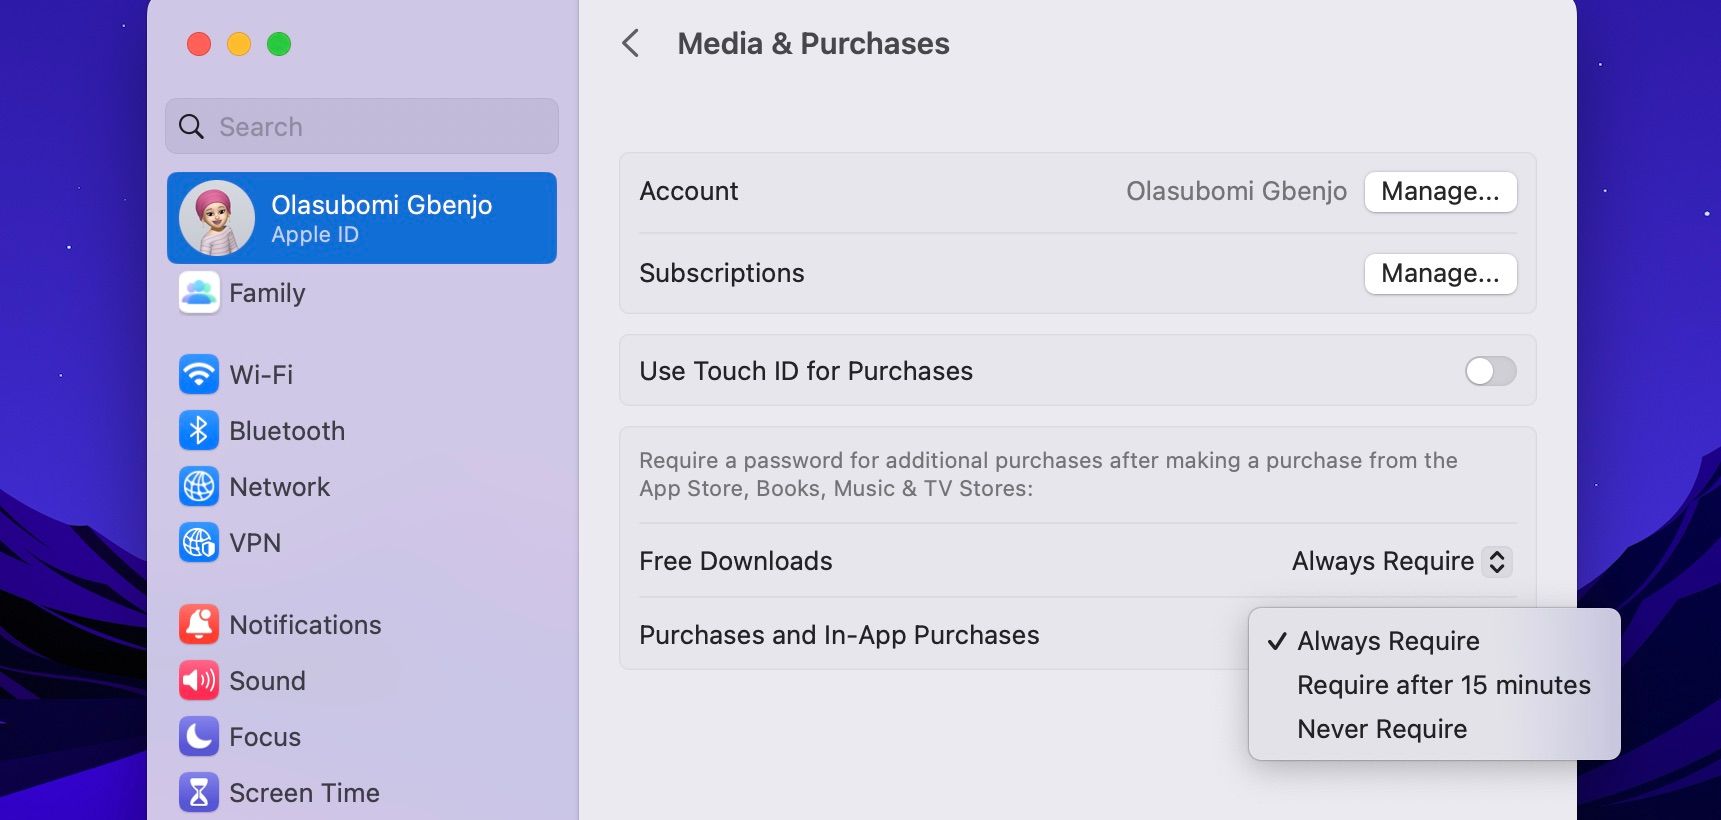Select the Network globe icon
Image resolution: width=1721 pixels, height=820 pixels.
[199, 487]
